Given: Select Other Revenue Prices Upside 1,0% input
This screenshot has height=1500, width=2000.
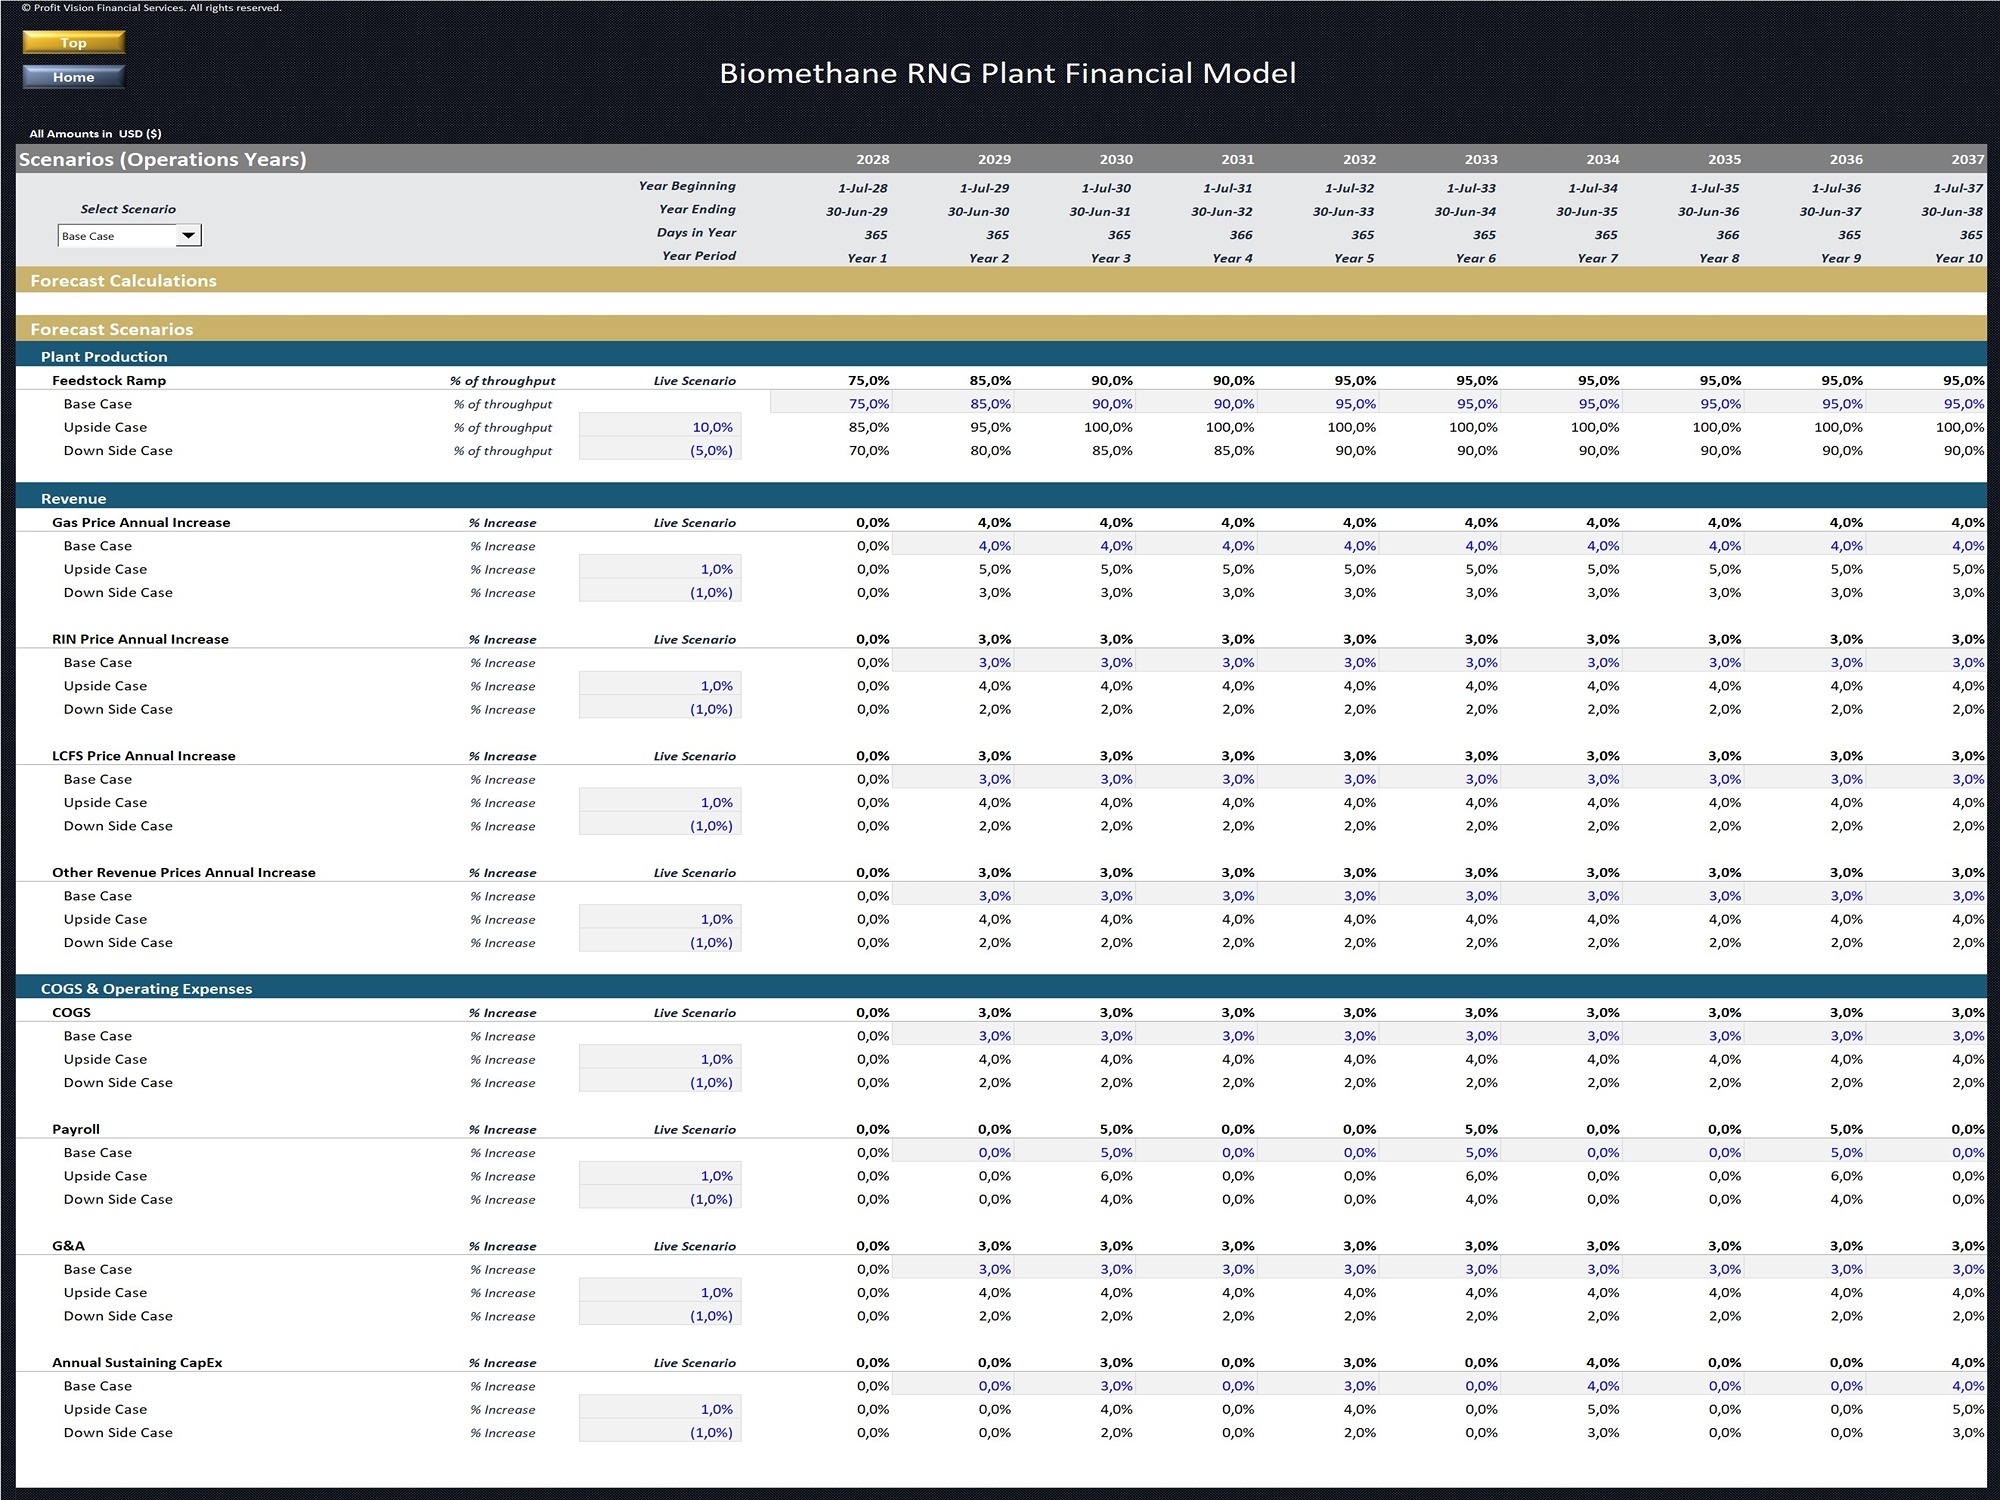Looking at the screenshot, I should tap(660, 919).
